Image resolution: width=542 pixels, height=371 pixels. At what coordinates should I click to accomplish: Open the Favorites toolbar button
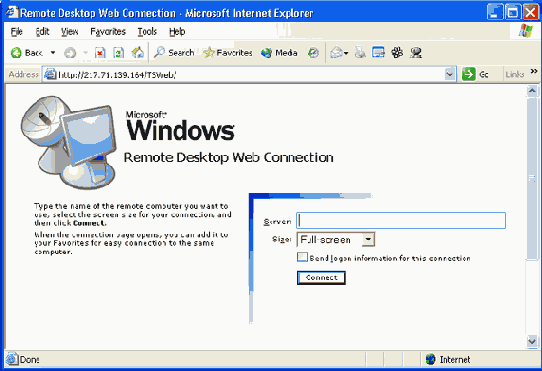pyautogui.click(x=228, y=53)
